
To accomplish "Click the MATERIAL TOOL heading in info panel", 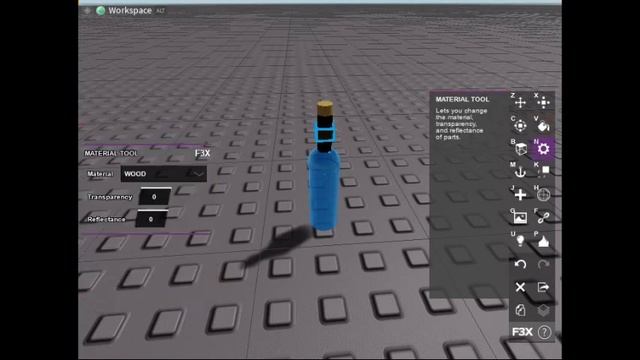I will pos(462,99).
